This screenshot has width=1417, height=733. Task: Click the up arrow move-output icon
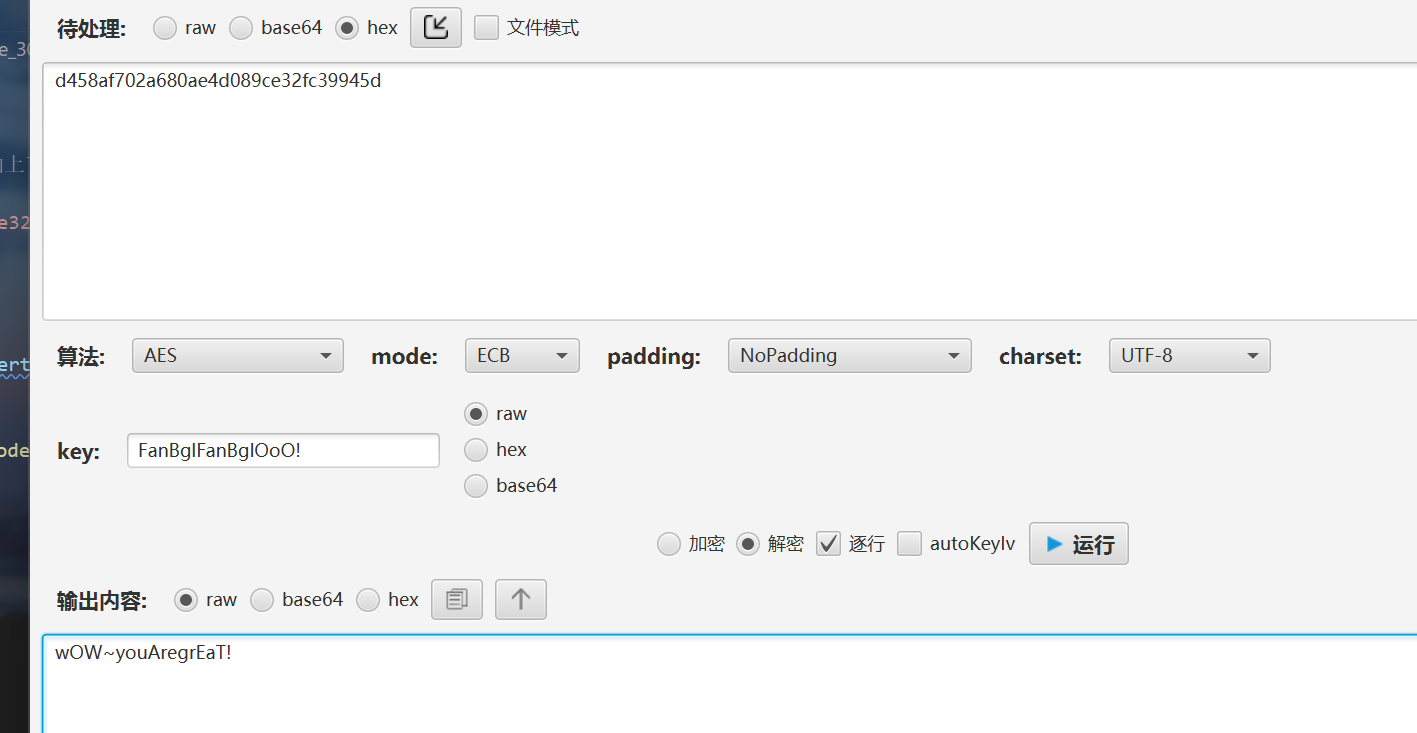tap(520, 600)
